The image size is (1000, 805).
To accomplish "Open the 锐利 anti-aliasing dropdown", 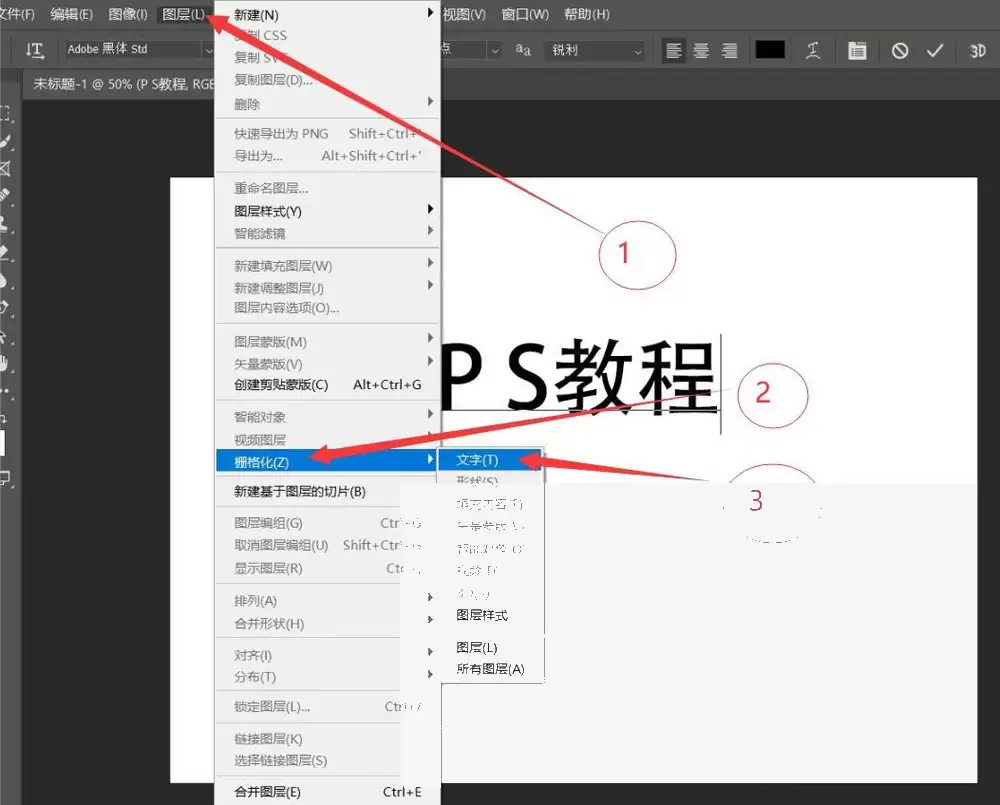I will point(594,50).
